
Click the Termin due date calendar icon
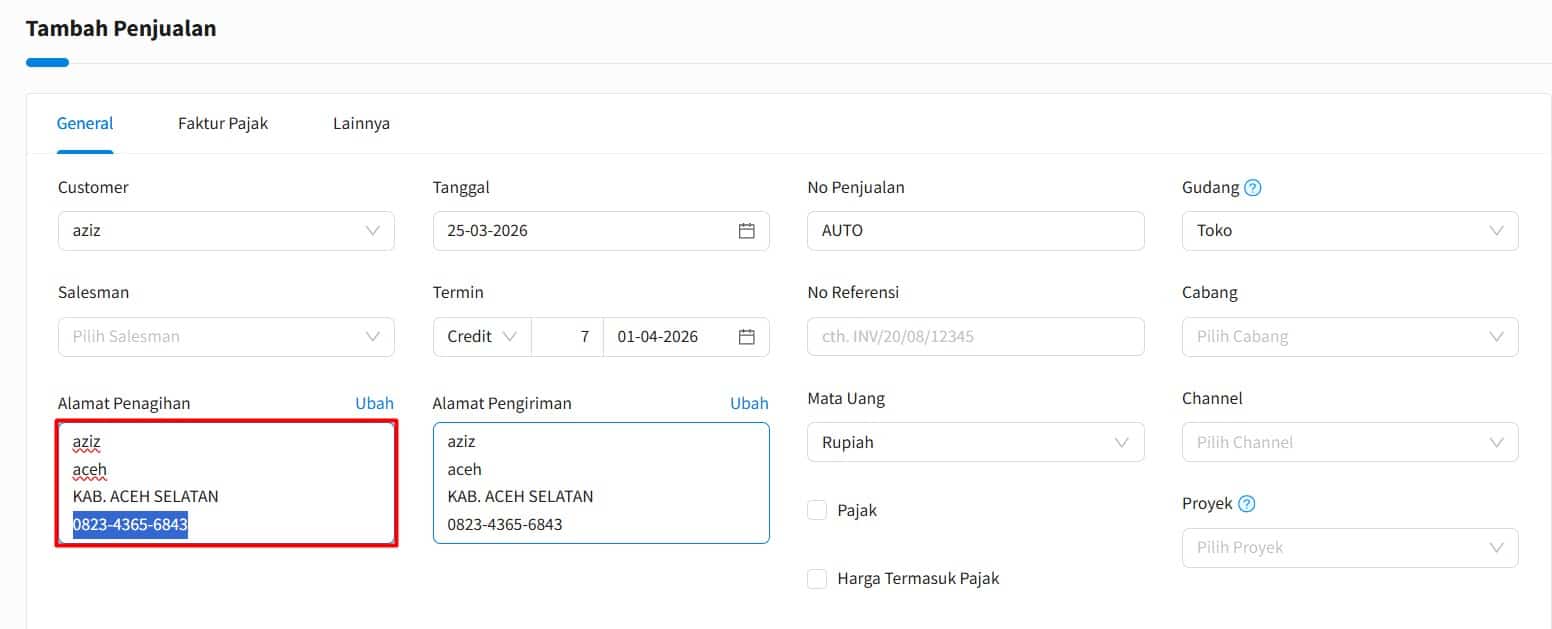pyautogui.click(x=746, y=337)
